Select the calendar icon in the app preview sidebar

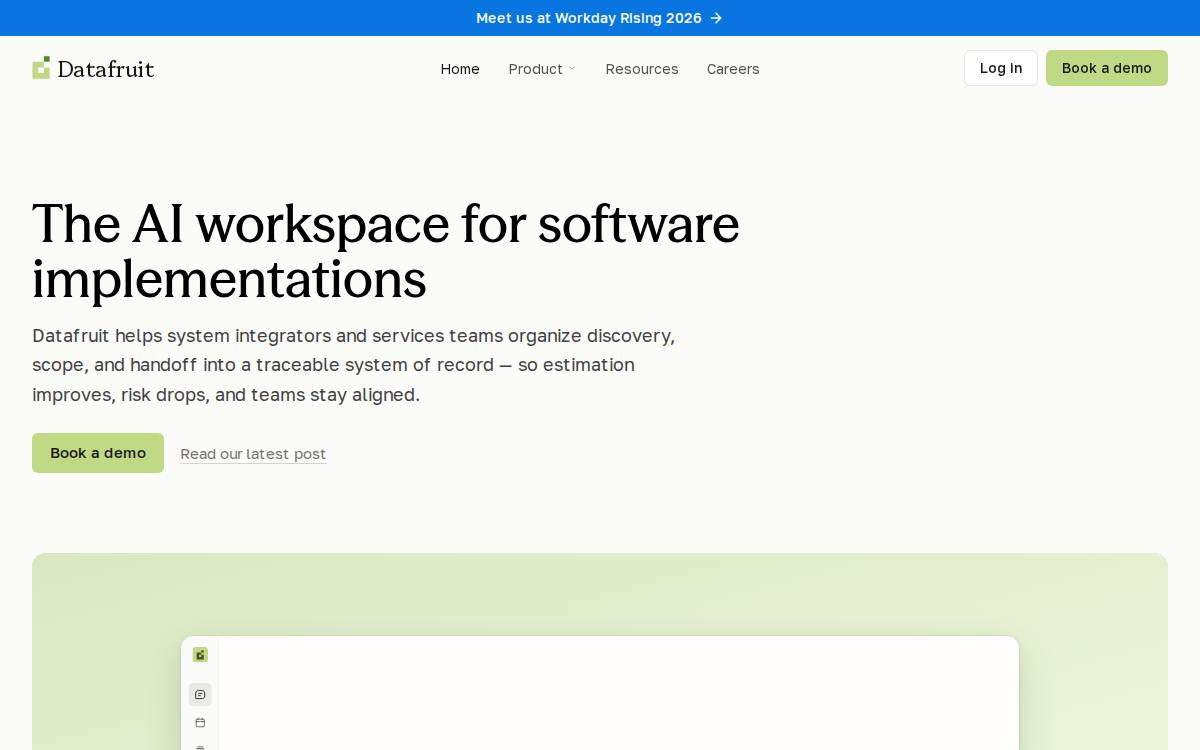tap(200, 723)
